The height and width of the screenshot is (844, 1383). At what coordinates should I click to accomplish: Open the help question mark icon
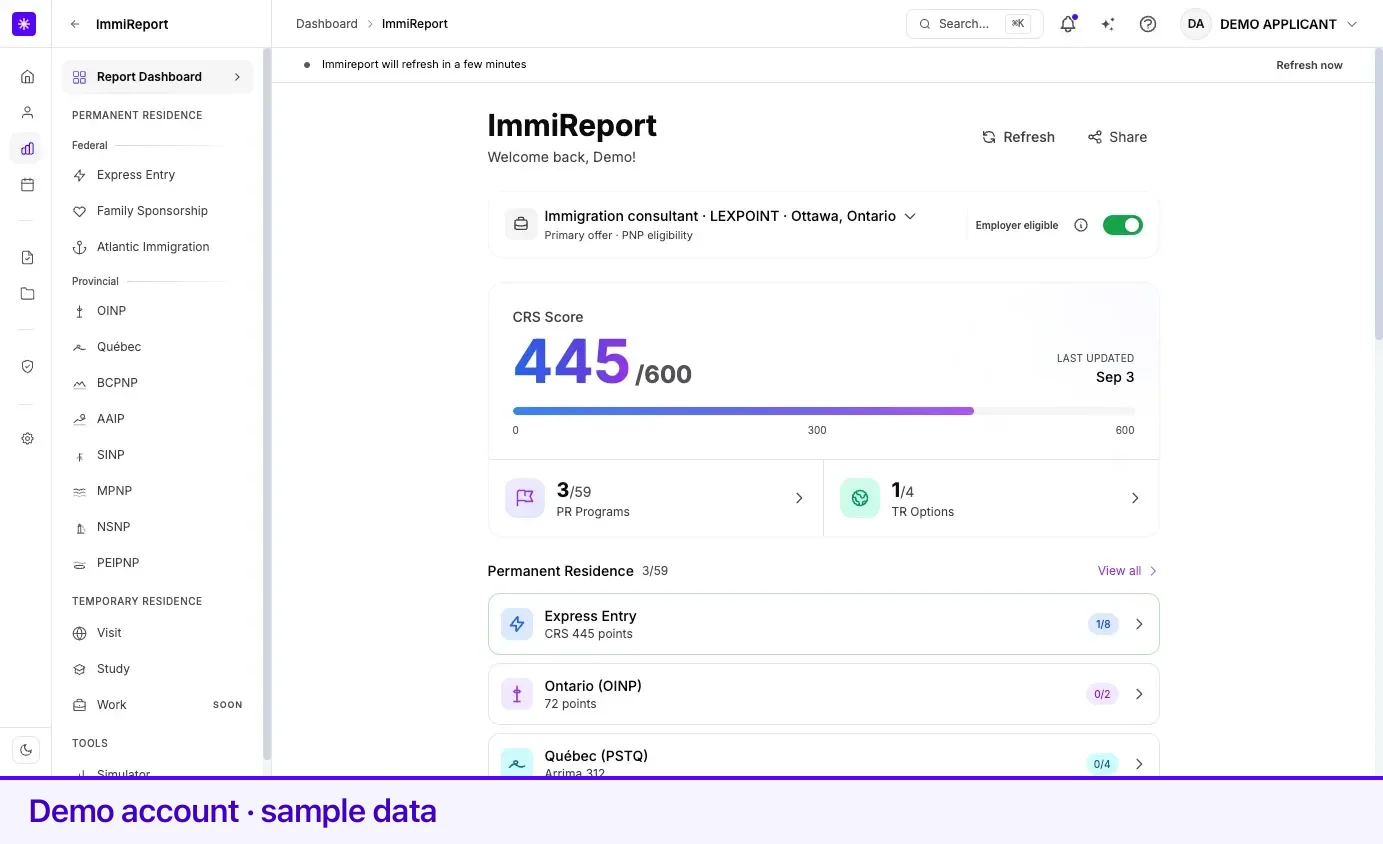[1148, 24]
